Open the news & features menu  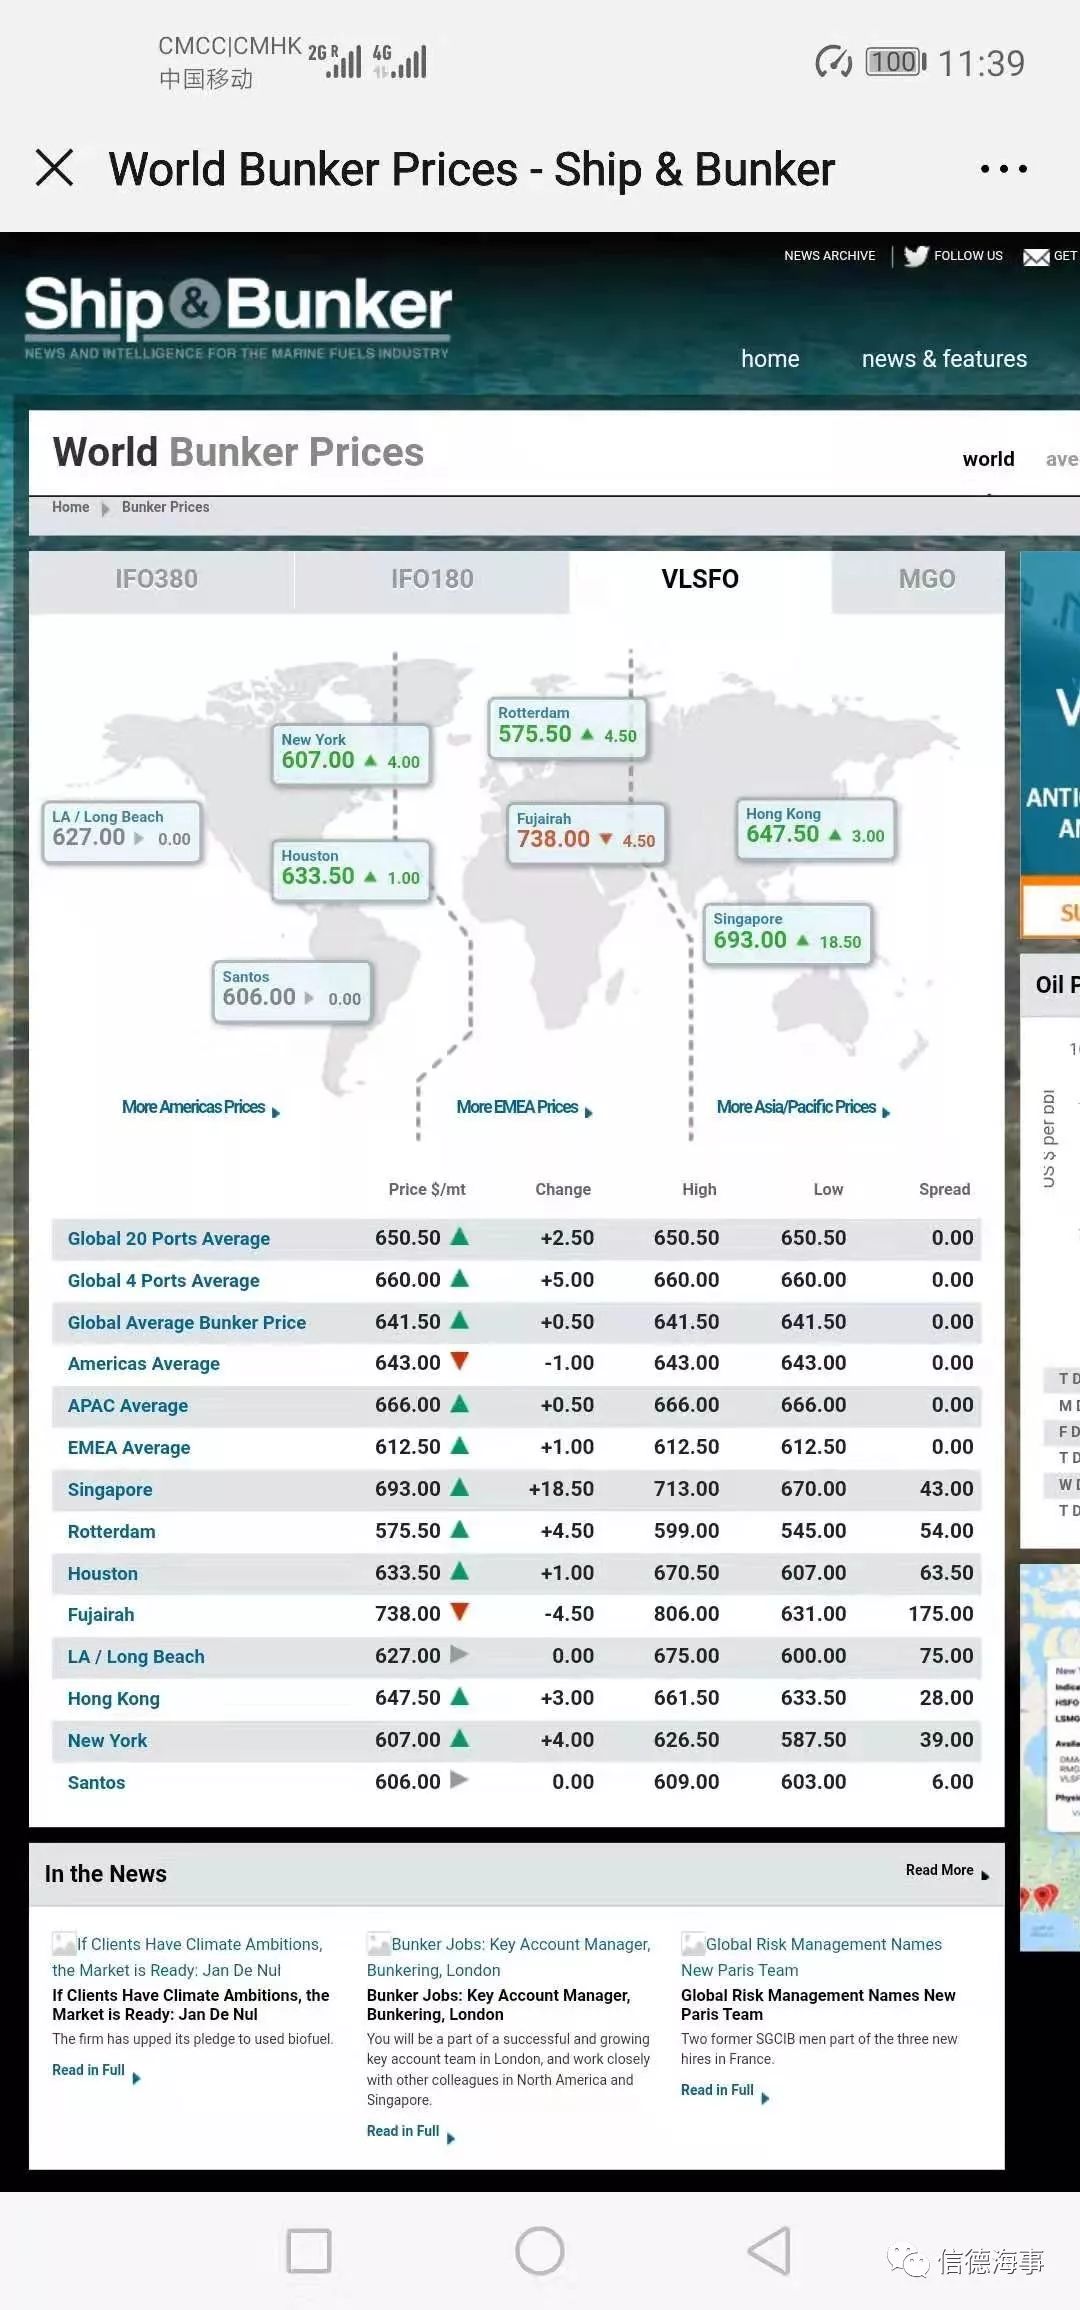944,359
